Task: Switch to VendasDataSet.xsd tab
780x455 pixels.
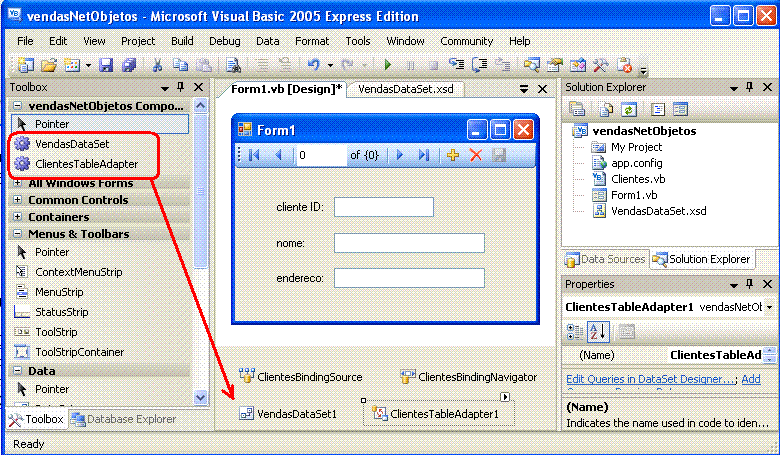Action: click(406, 90)
